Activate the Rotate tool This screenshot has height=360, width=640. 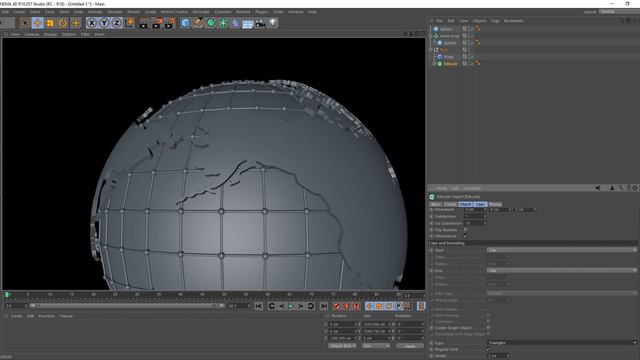(63, 23)
